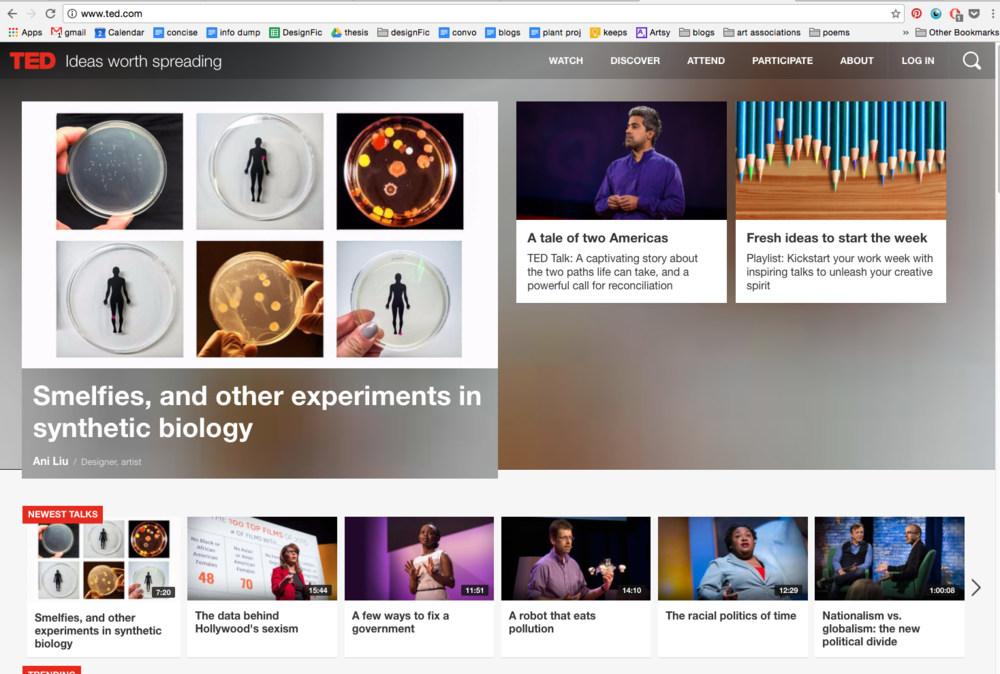
Task: Open 'A robot that eats pollution' title
Action: pos(552,622)
